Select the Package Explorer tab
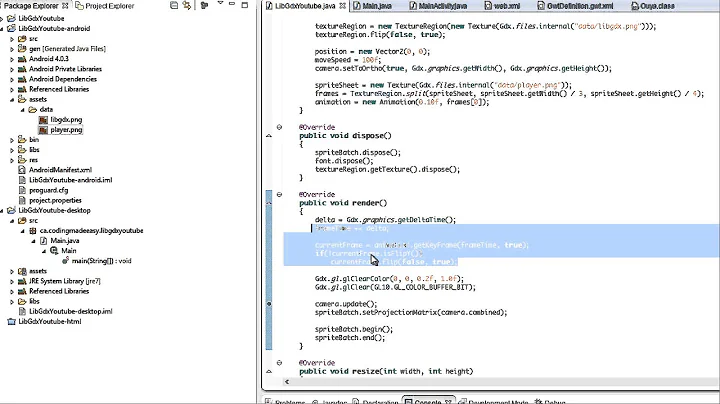The width and height of the screenshot is (720, 404). [x=31, y=6]
